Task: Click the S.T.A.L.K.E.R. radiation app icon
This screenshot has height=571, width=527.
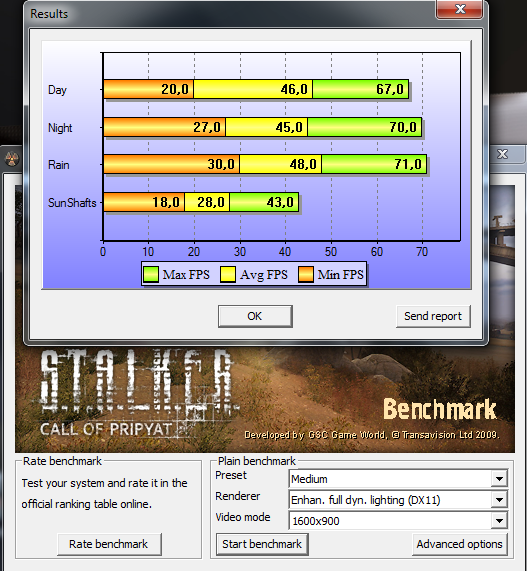Action: 12,158
